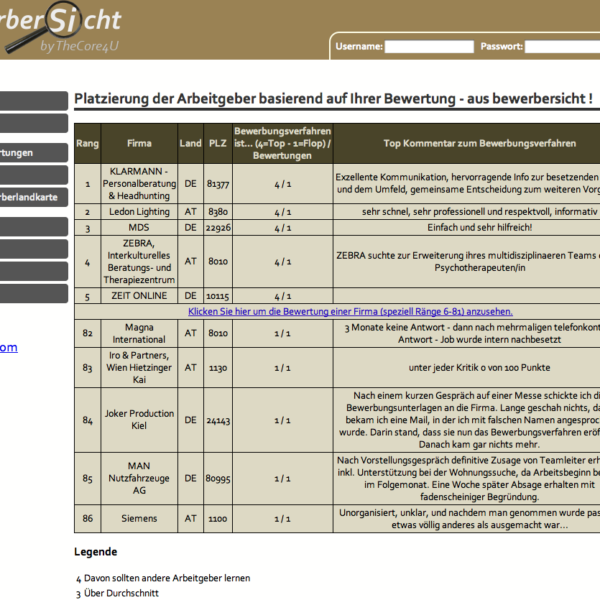Focus the Username input field

[429, 47]
